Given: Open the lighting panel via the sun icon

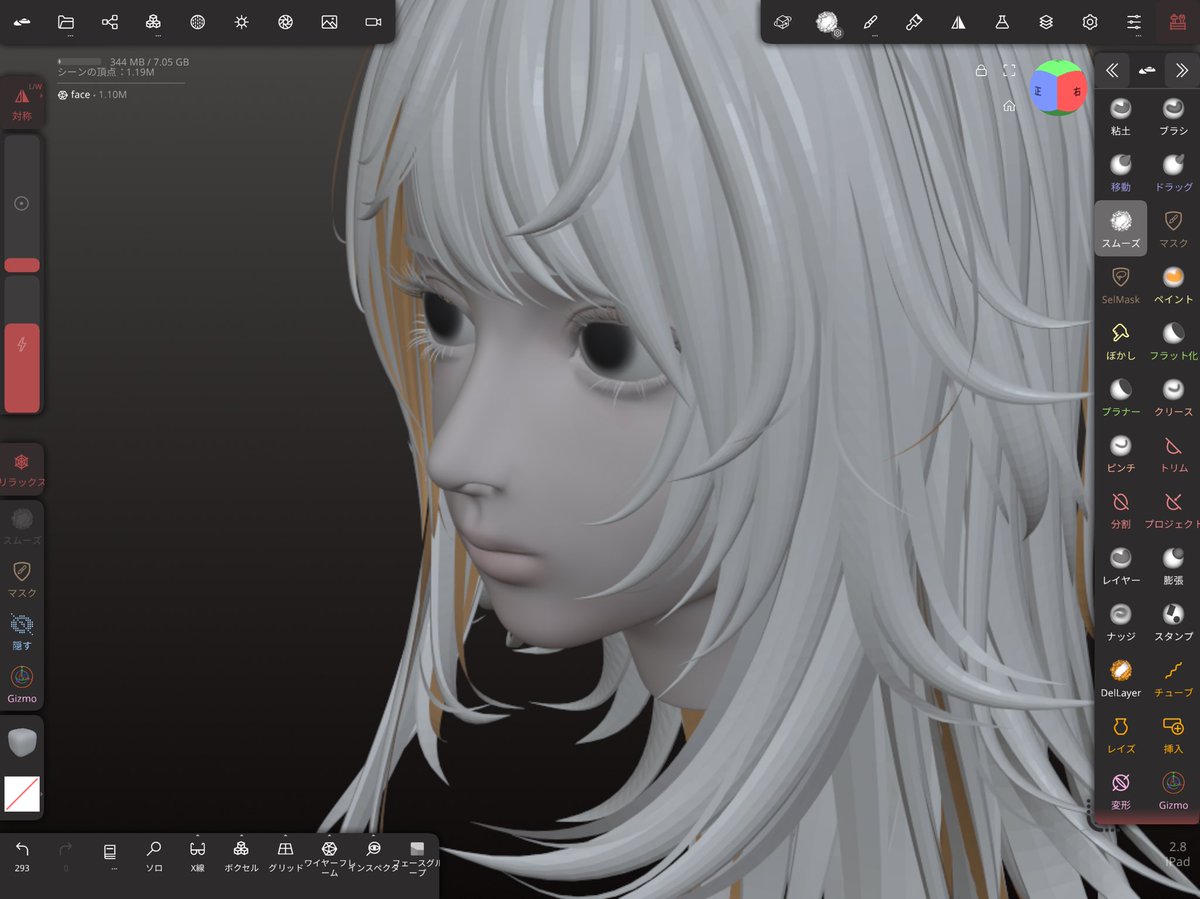Looking at the screenshot, I should (241, 21).
